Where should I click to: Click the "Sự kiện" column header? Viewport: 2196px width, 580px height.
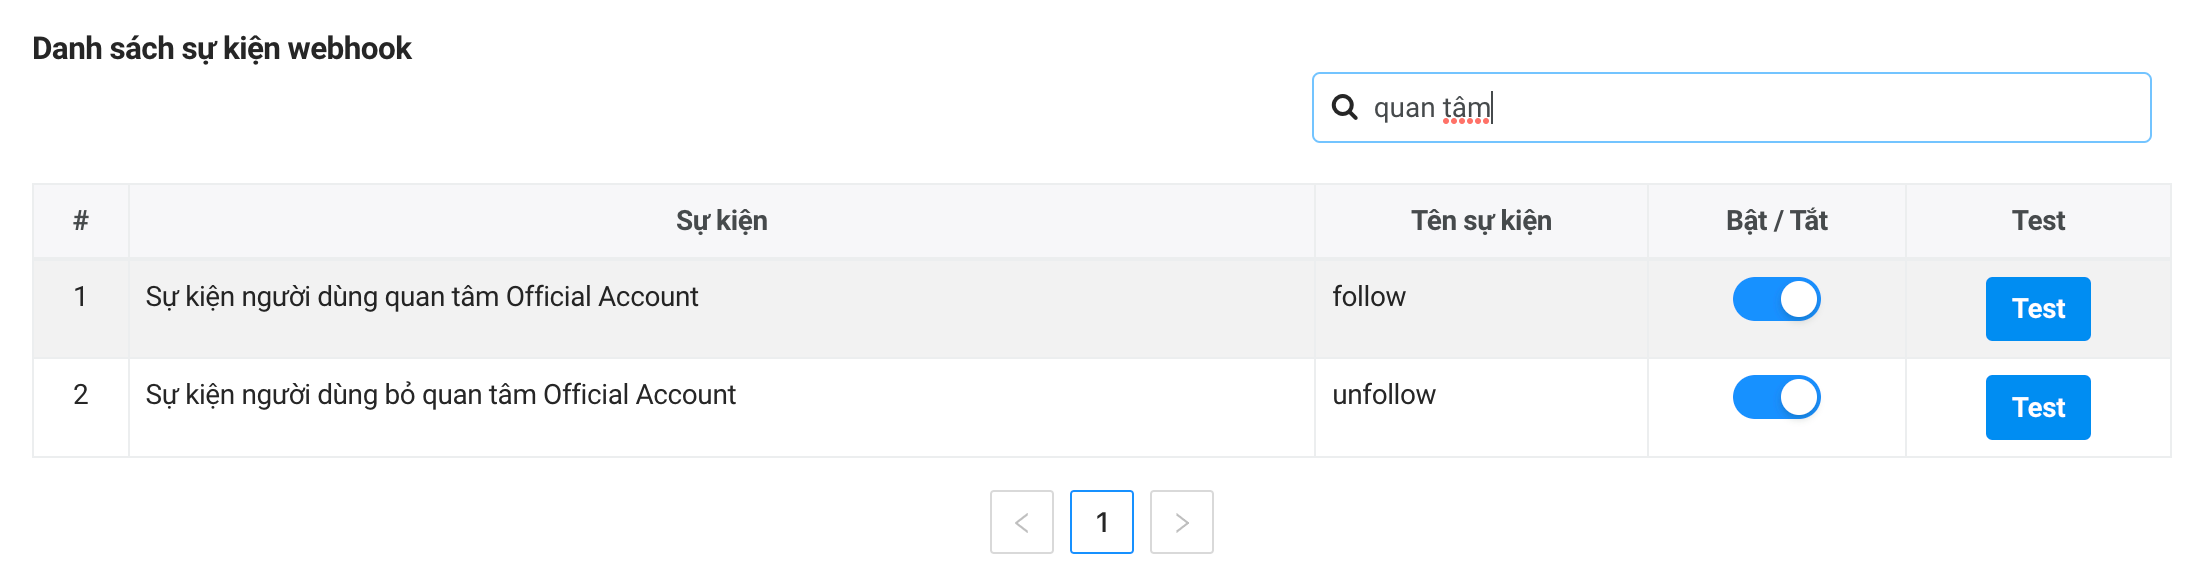(x=721, y=221)
